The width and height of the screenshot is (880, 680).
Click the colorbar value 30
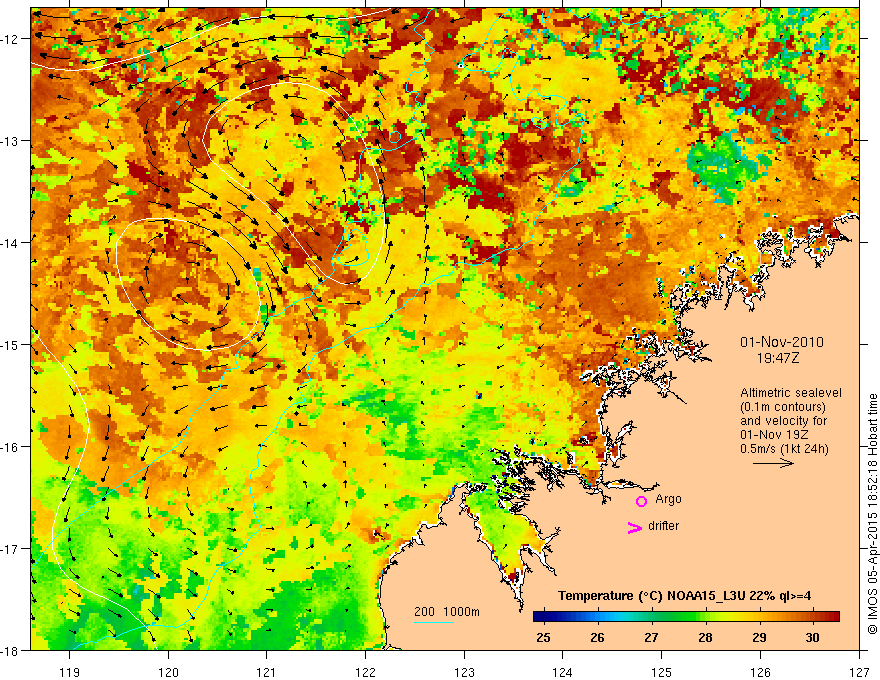[813, 638]
